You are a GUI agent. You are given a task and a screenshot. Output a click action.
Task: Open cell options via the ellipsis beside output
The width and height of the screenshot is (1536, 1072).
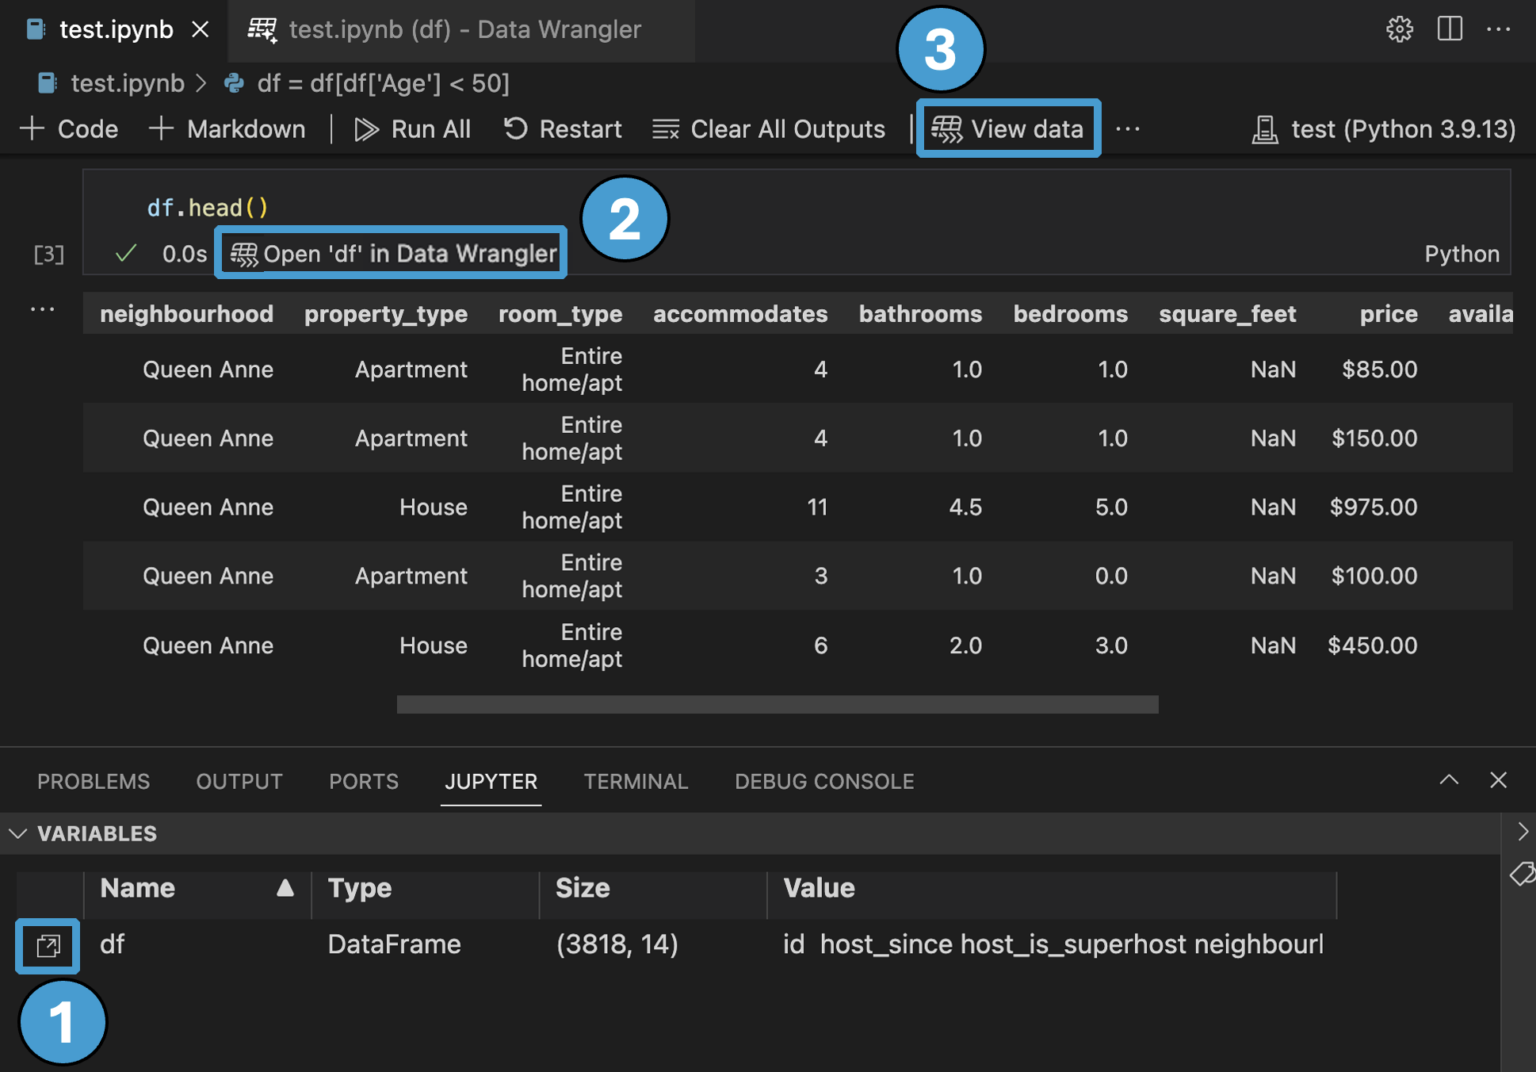pos(42,308)
